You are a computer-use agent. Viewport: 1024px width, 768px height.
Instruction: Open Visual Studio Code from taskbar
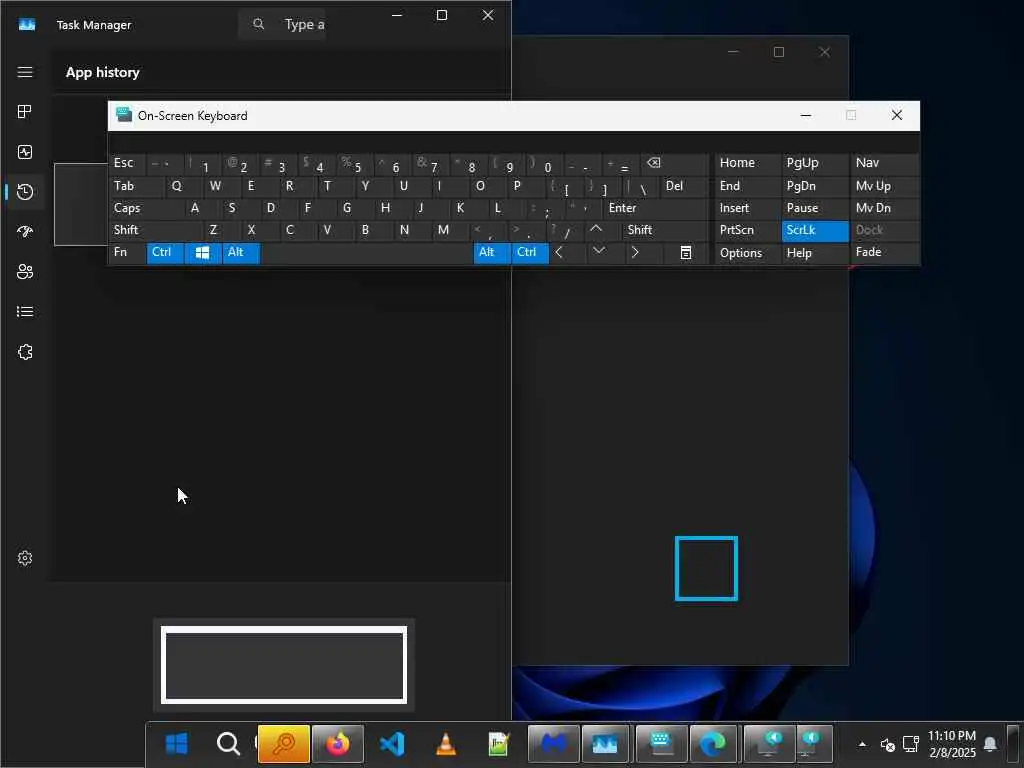tap(392, 744)
